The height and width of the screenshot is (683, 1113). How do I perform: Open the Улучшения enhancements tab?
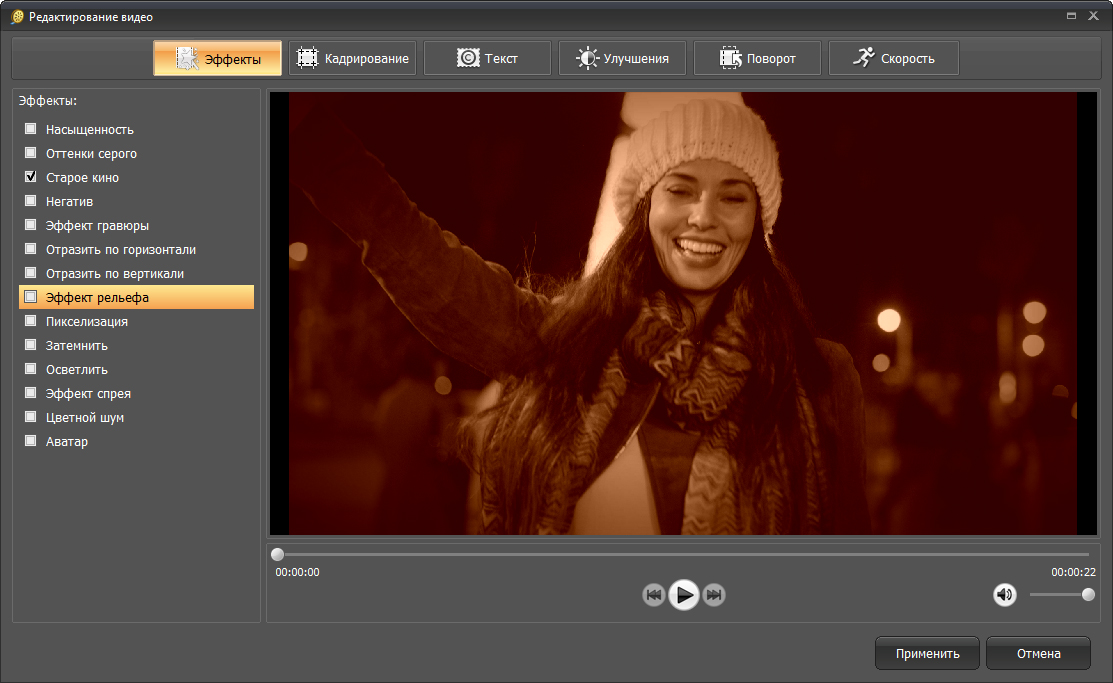click(621, 59)
